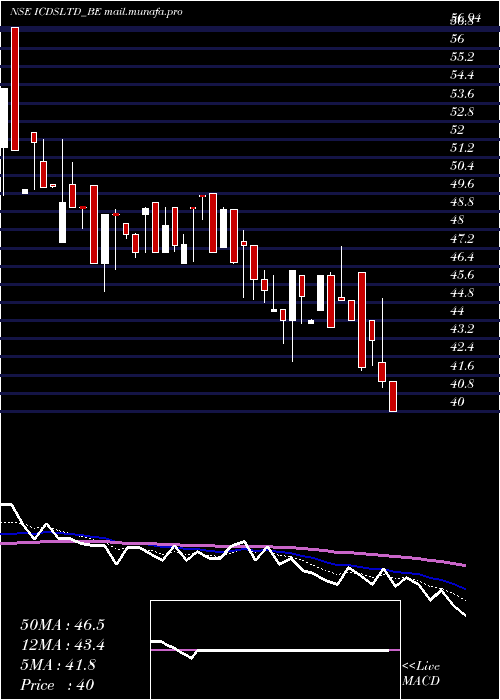Click the <<Live MACD label
Viewport: 500px width, 700px height.
(x=421, y=674)
